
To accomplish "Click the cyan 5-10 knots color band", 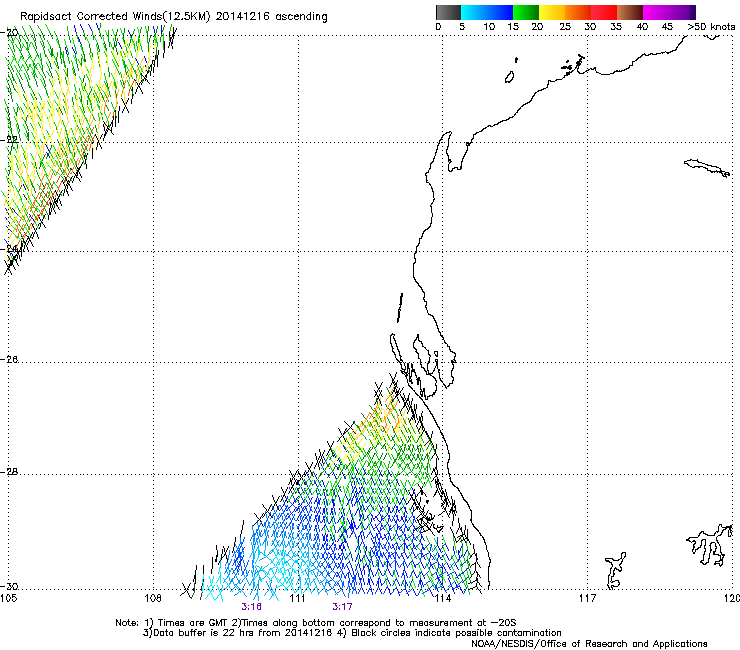I will [474, 12].
